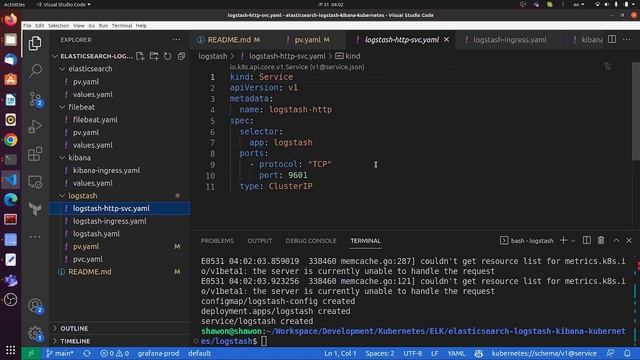Click grafana-prod Kubernetes context in status bar

158,353
